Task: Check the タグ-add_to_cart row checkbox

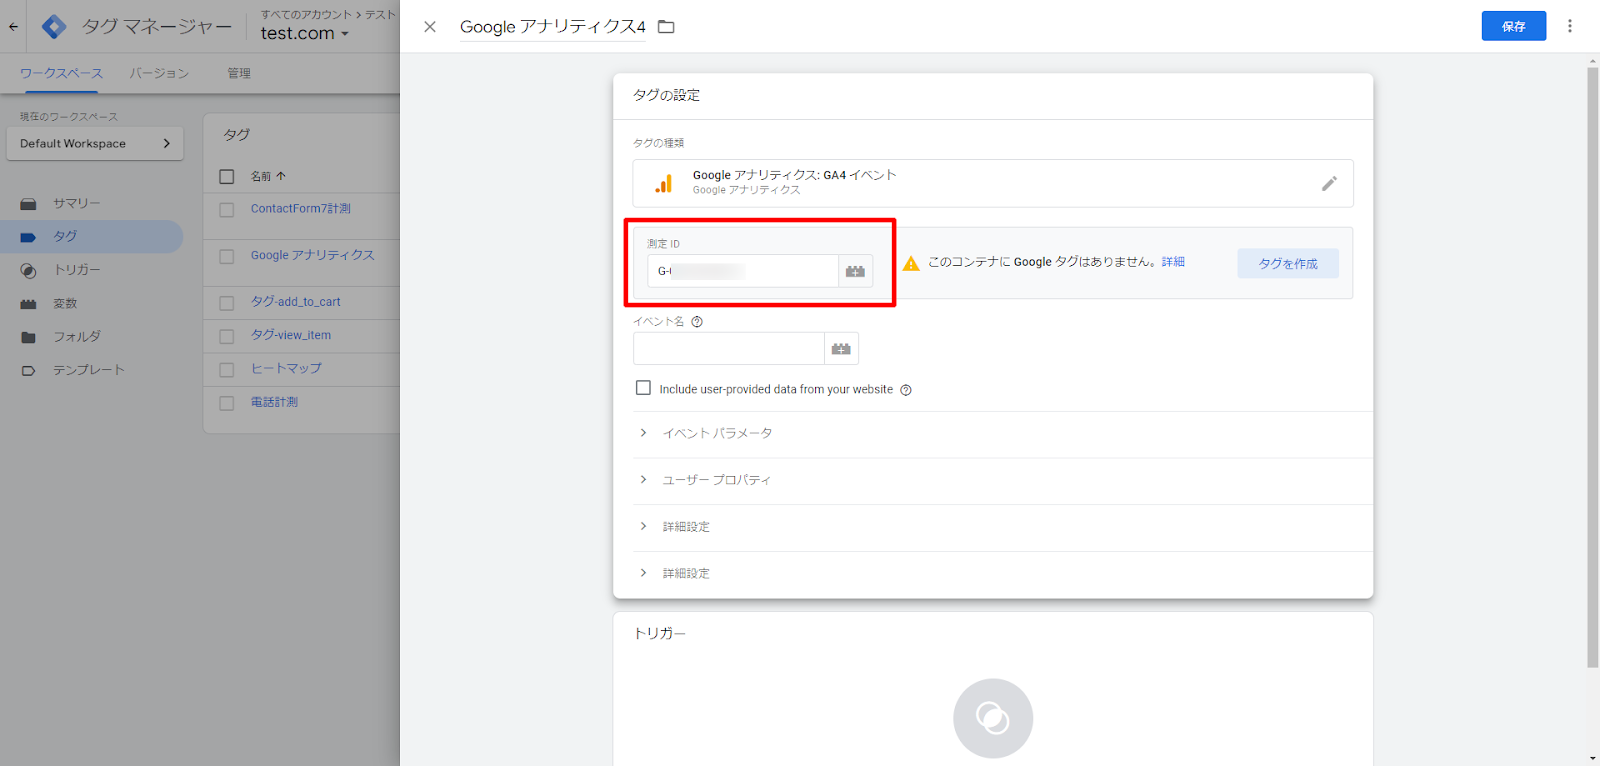Action: [x=227, y=303]
